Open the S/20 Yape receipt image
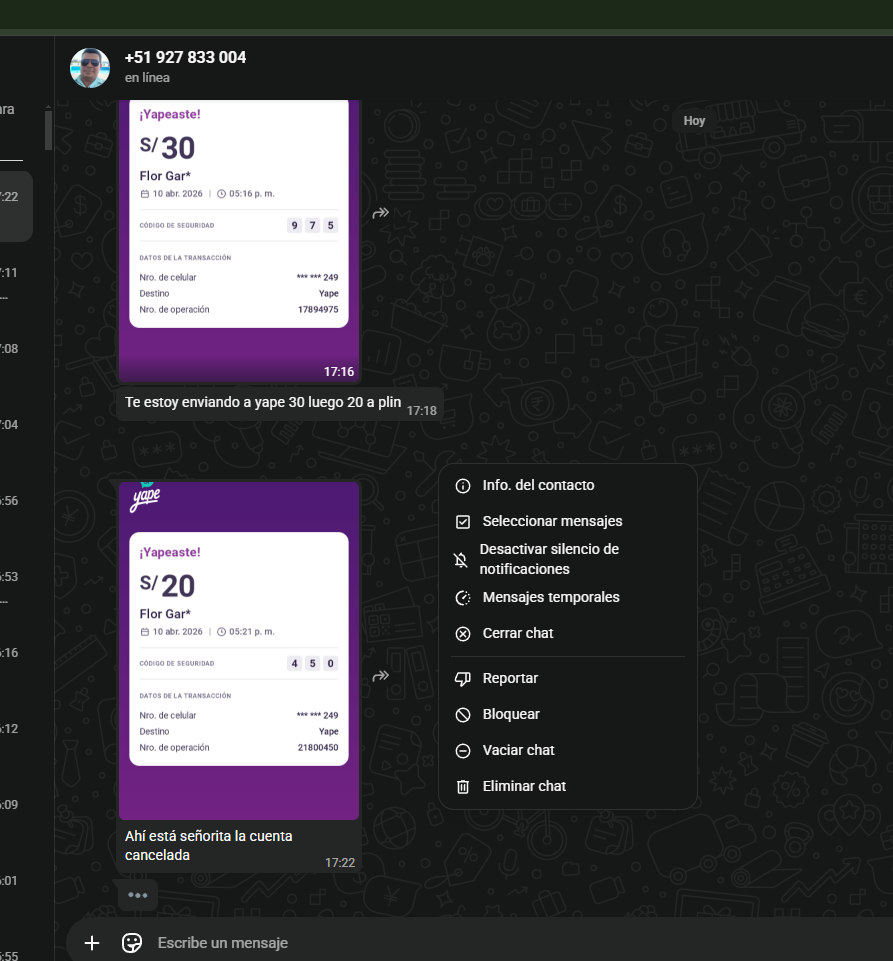The height and width of the screenshot is (961, 893). pos(239,649)
